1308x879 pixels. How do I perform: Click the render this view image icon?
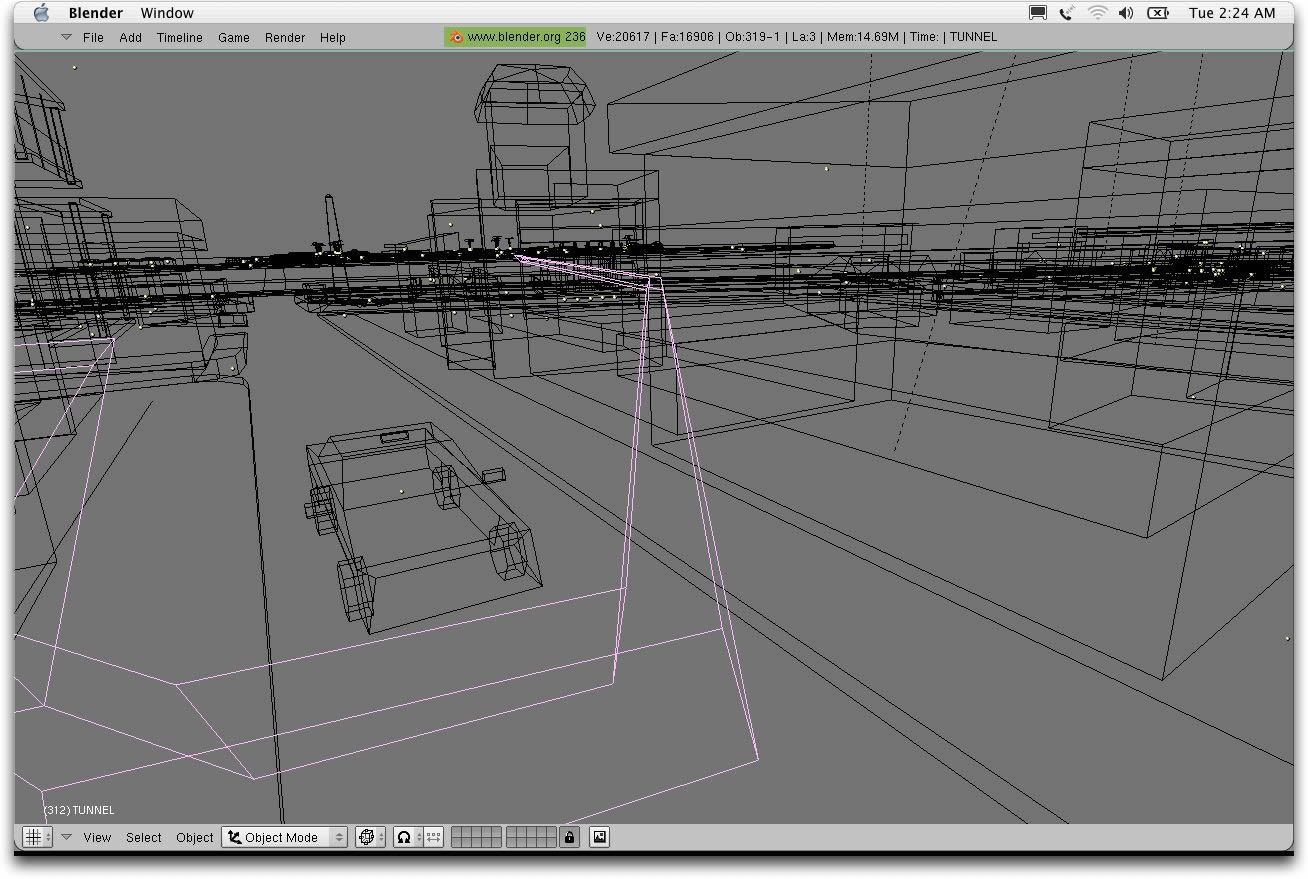point(599,837)
